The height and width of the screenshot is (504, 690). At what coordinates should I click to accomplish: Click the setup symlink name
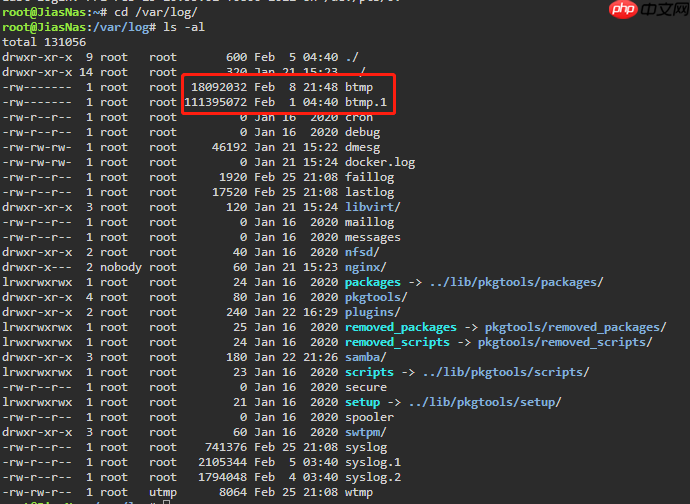point(362,402)
